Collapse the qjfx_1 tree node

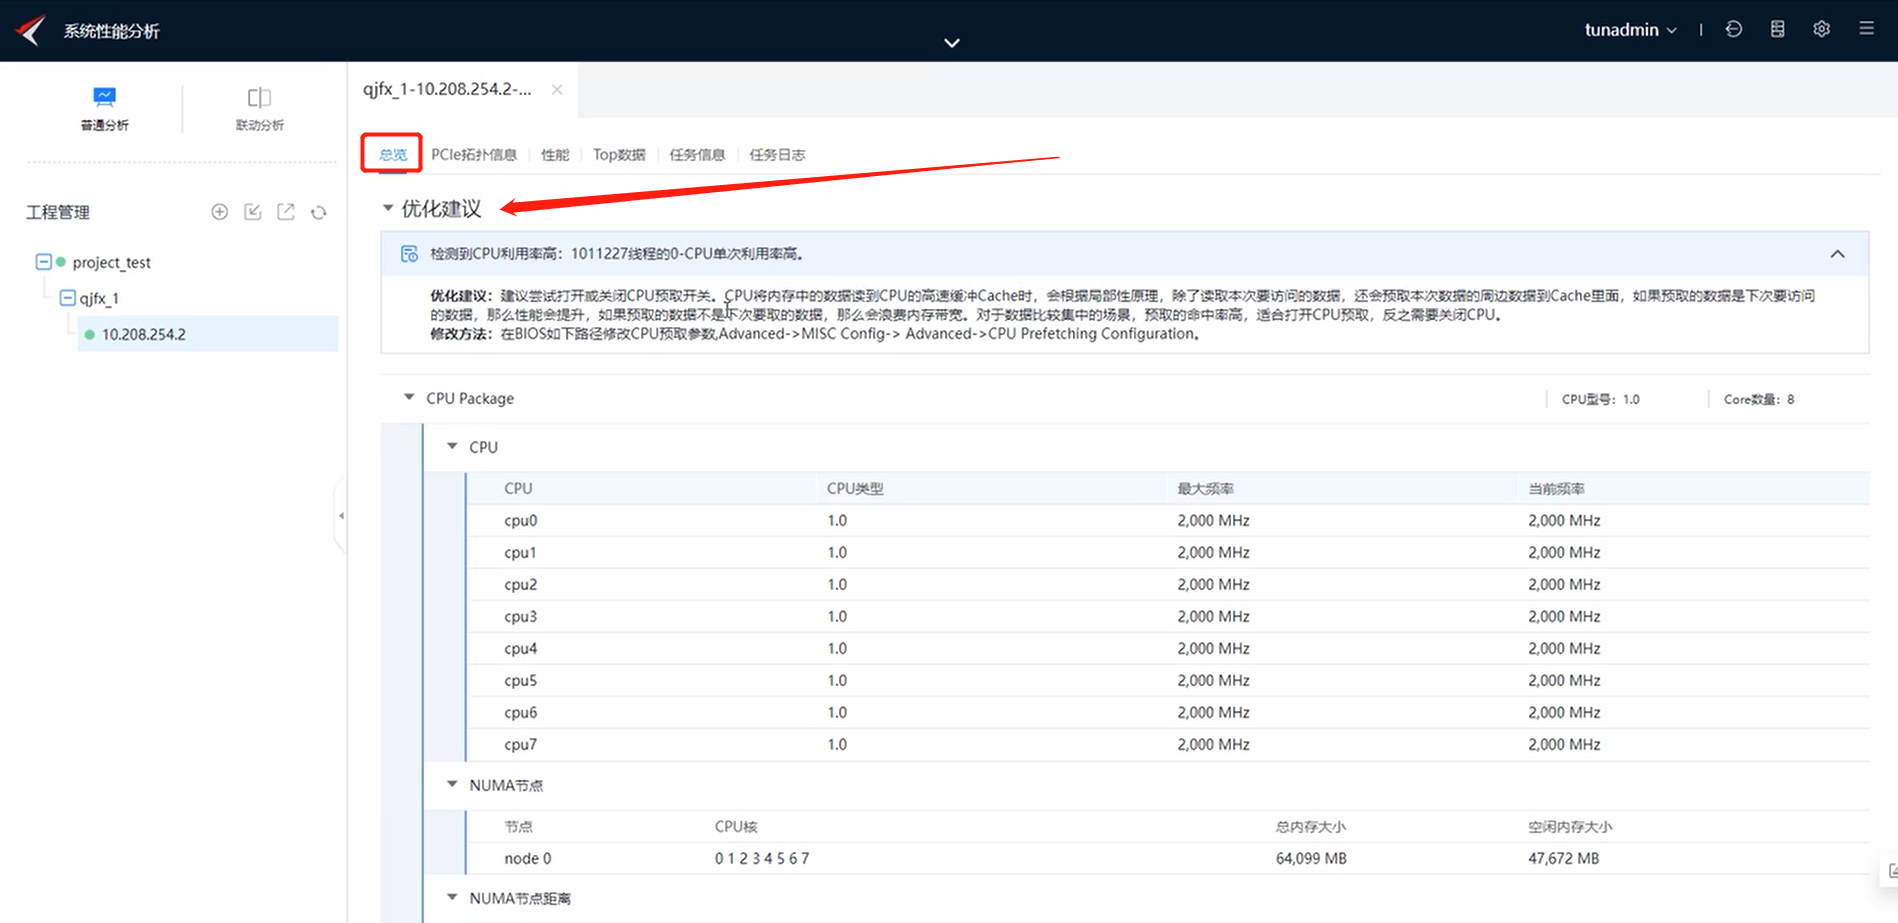pos(68,298)
